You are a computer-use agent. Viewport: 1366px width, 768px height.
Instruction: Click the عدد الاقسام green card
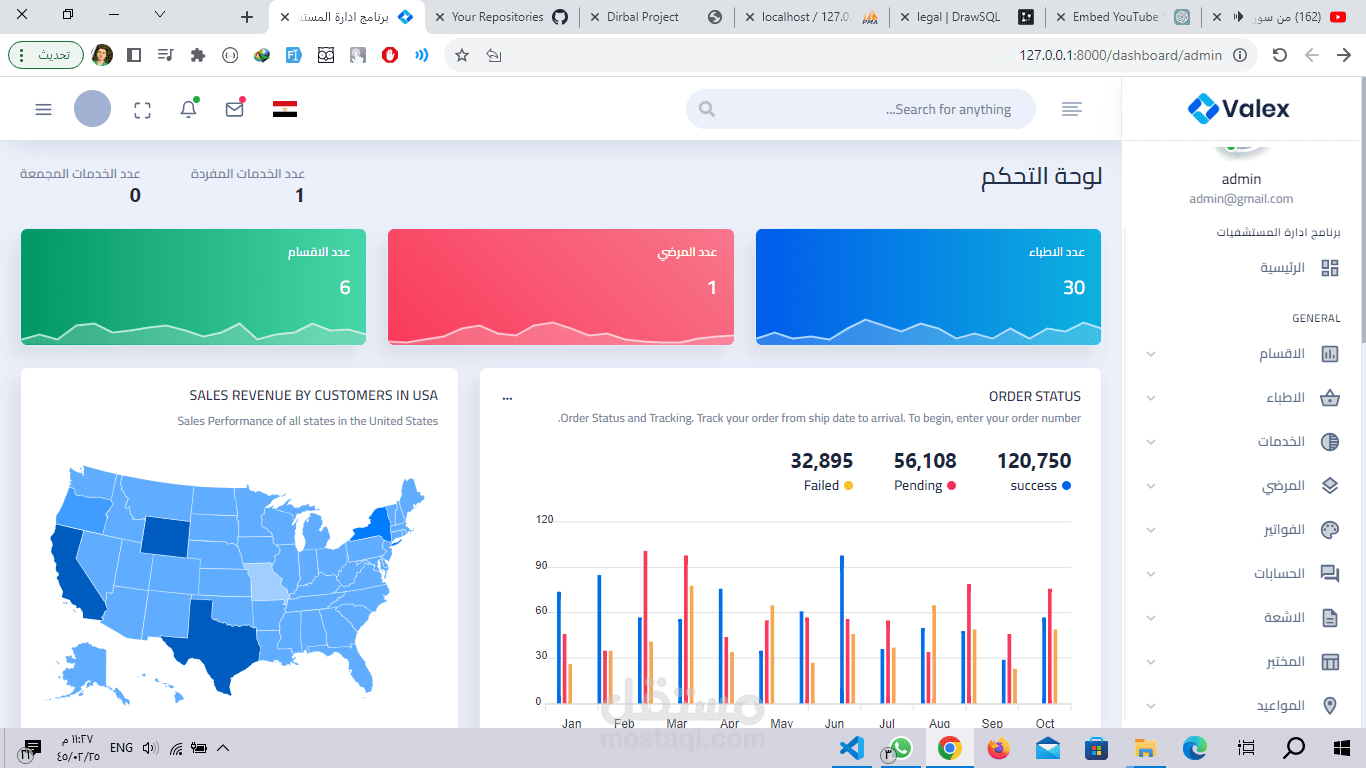193,287
